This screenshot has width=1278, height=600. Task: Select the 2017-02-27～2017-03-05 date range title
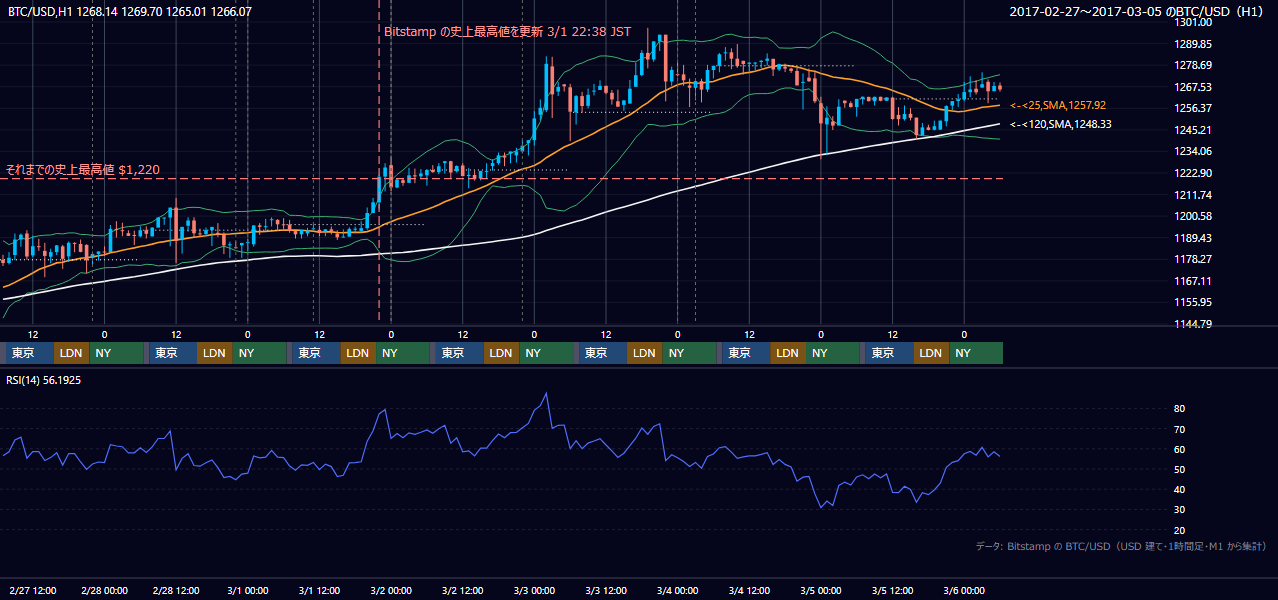pos(1138,12)
